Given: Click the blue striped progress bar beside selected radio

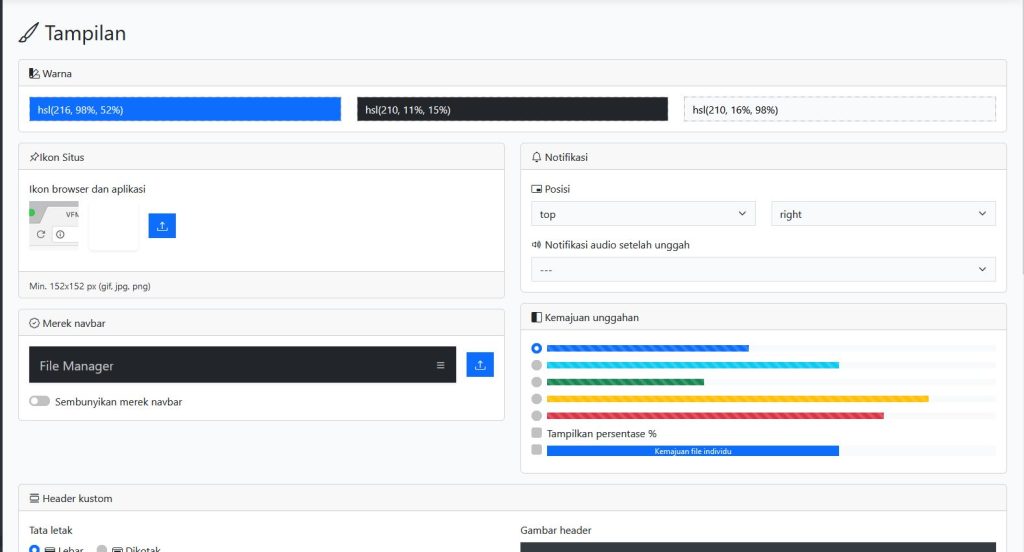Looking at the screenshot, I should [x=648, y=348].
